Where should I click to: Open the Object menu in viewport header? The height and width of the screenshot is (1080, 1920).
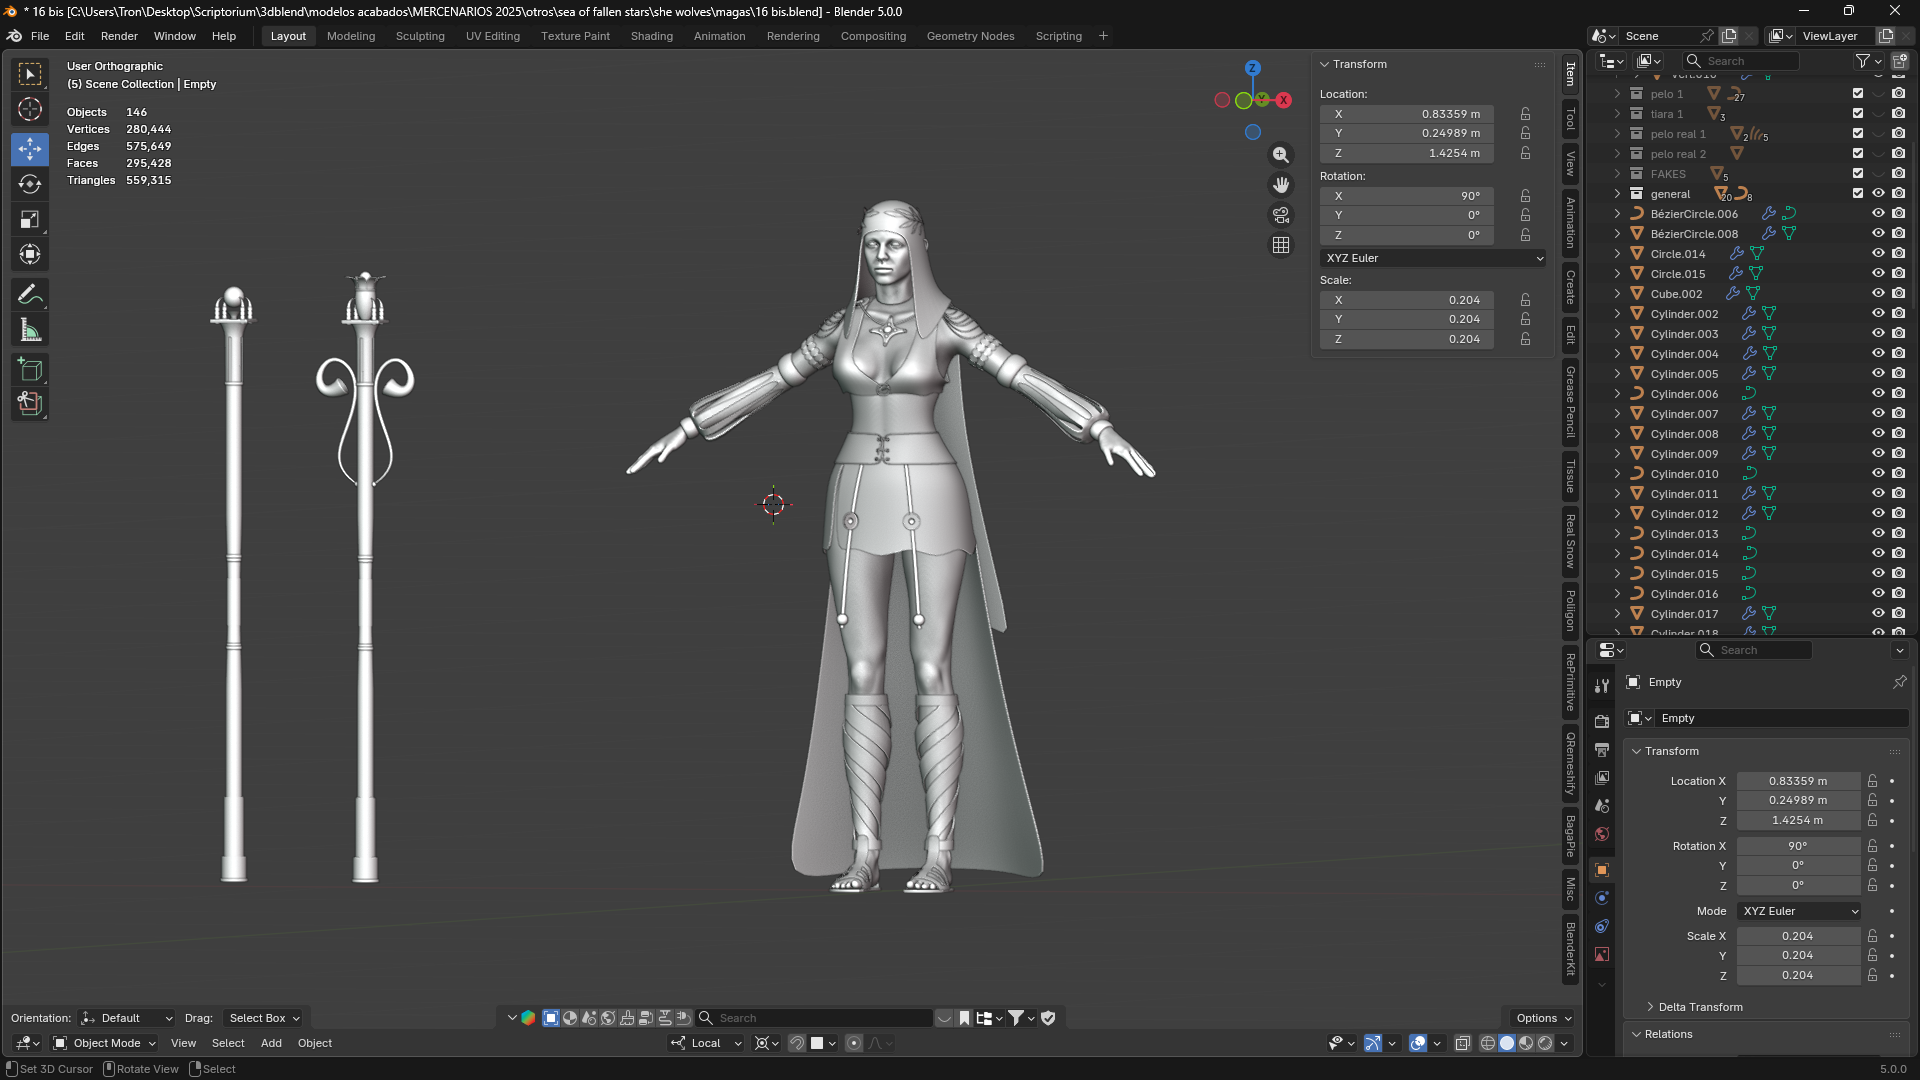coord(315,1043)
